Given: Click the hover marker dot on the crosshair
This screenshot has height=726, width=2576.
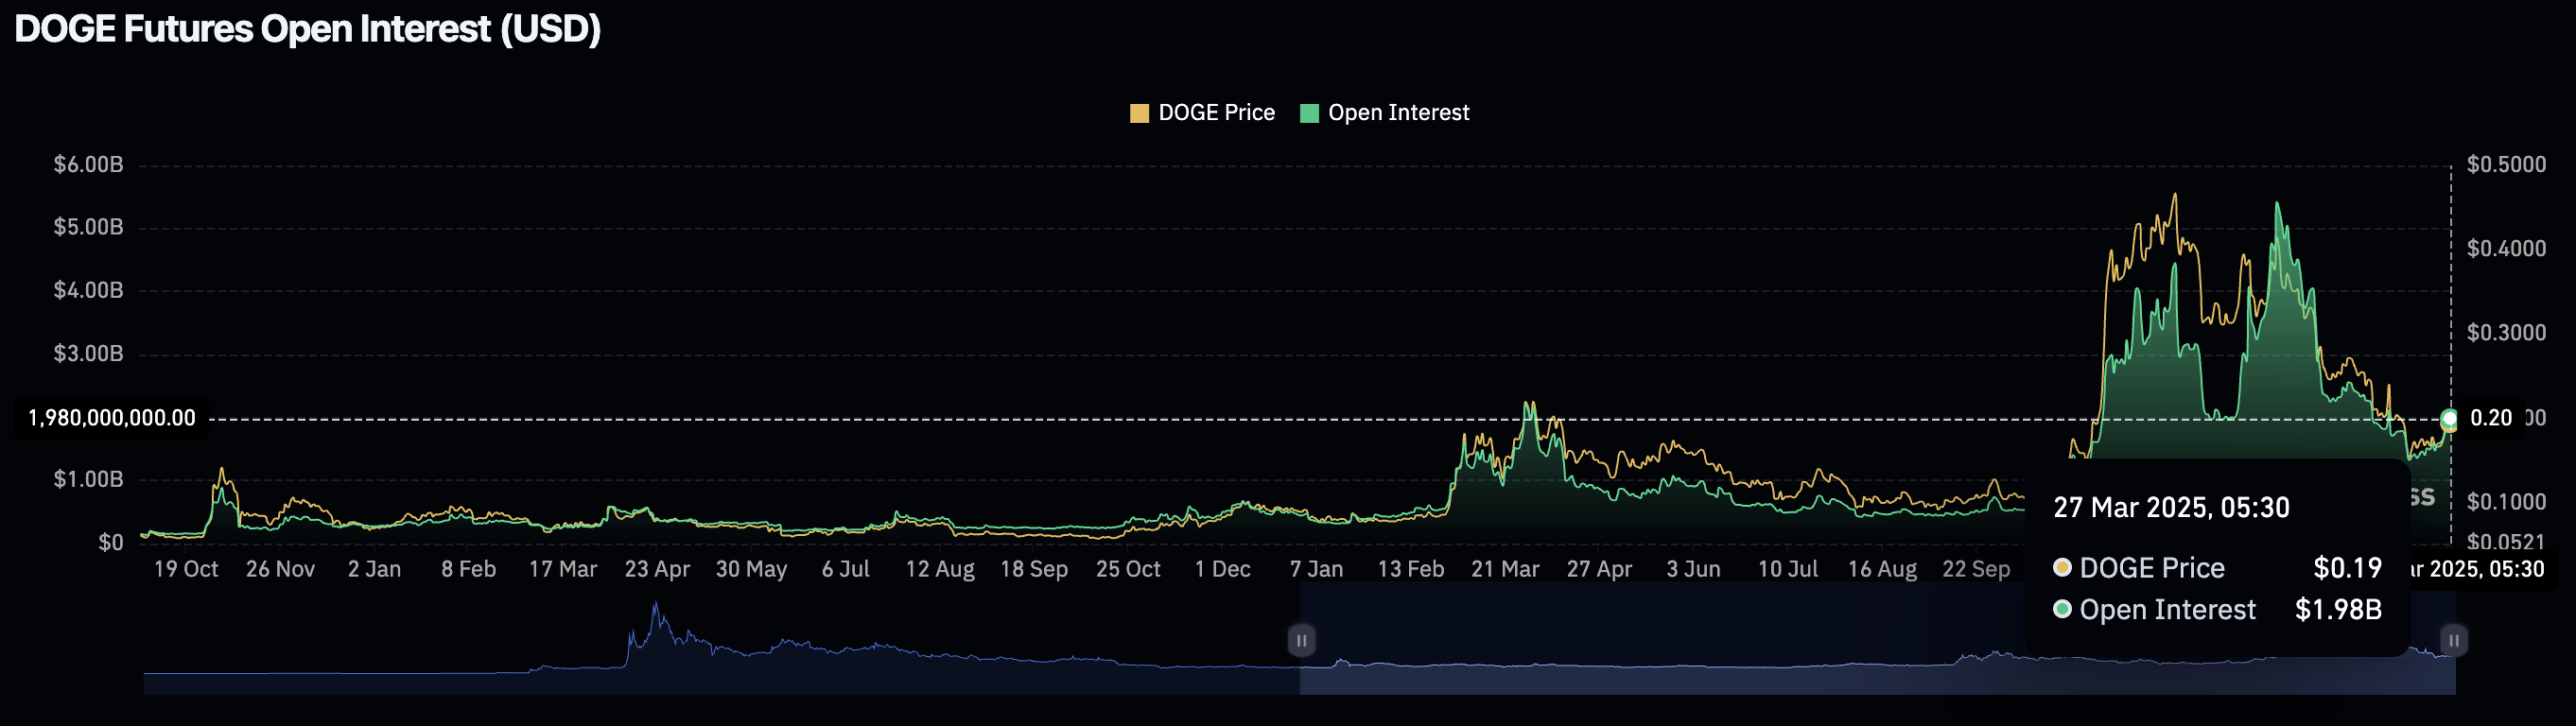Looking at the screenshot, I should pyautogui.click(x=2449, y=419).
